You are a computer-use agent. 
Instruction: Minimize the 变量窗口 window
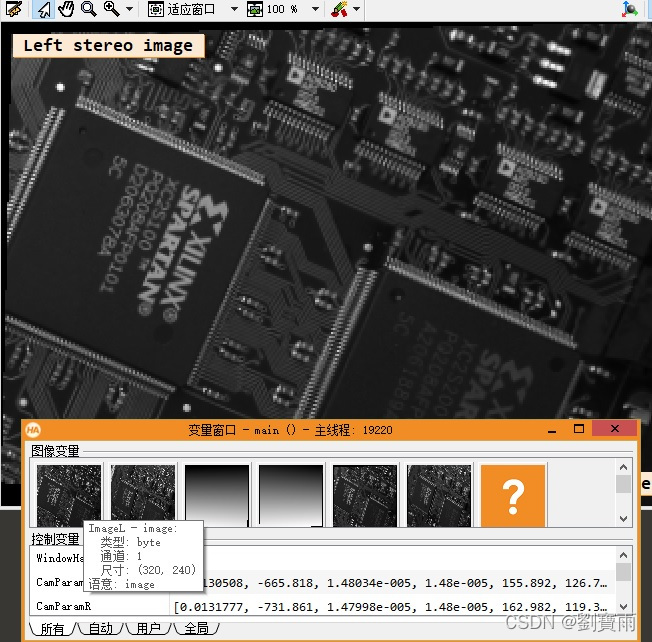tap(552, 430)
